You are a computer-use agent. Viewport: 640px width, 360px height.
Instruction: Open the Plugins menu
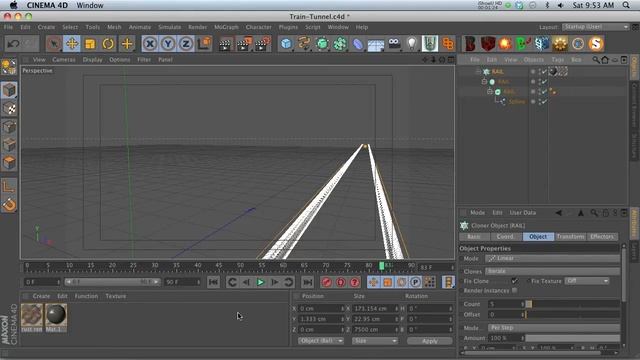[288, 27]
